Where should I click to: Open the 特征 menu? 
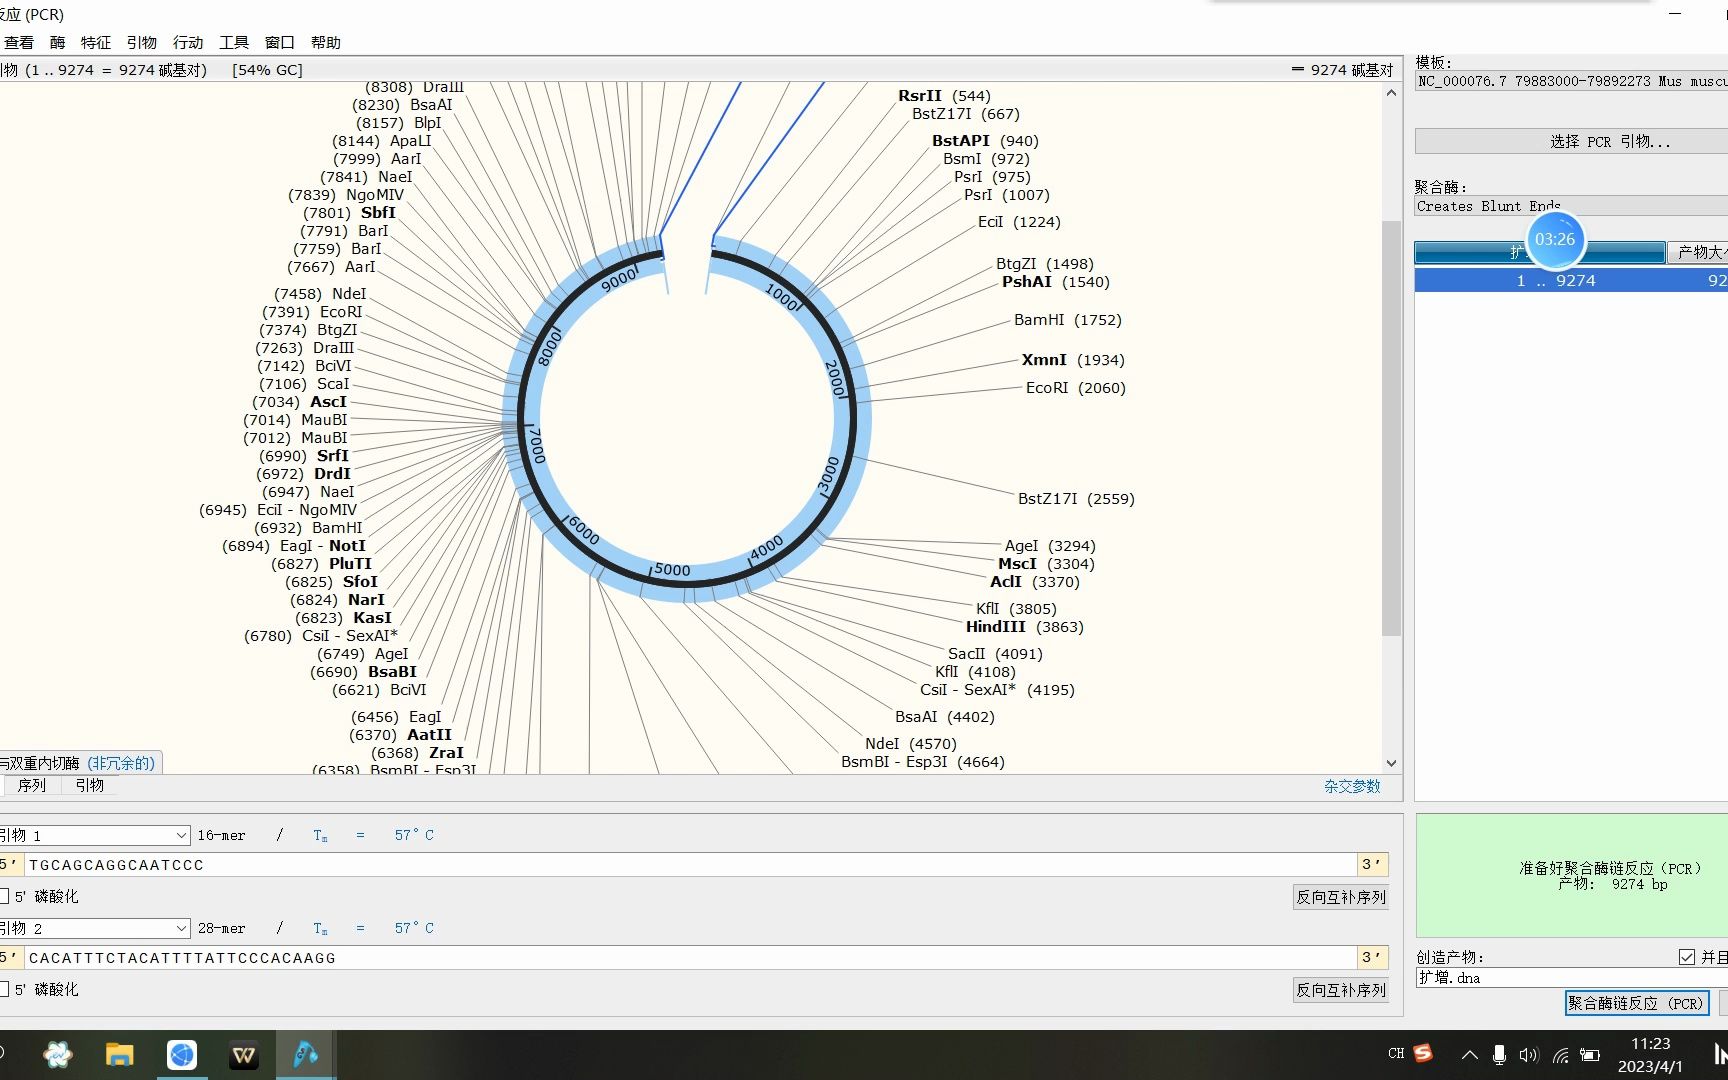click(x=96, y=42)
